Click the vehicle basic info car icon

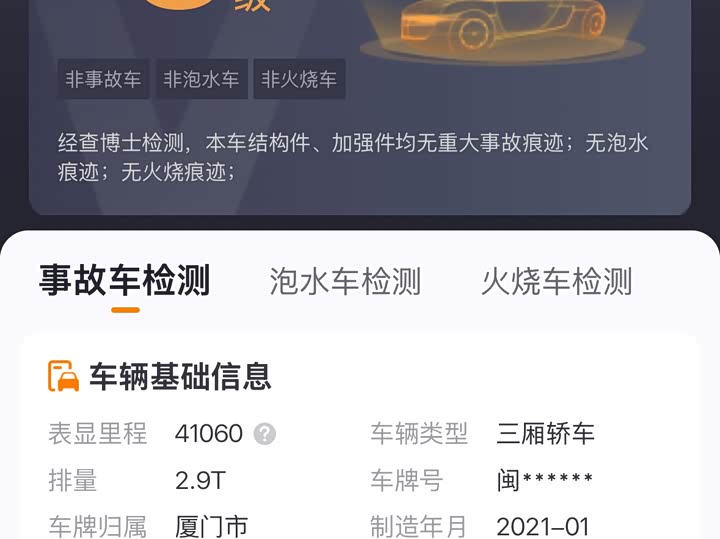(63, 376)
